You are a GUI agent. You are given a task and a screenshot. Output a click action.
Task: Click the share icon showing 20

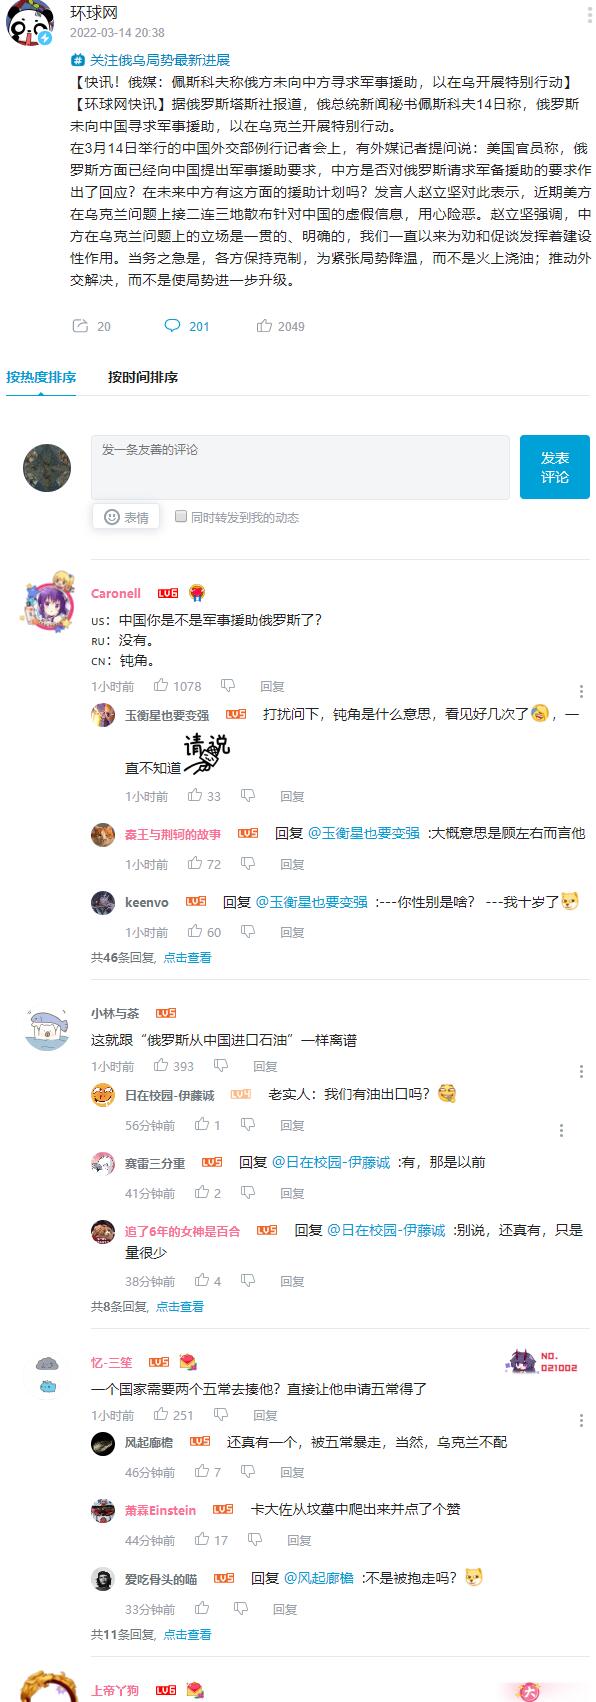[80, 326]
